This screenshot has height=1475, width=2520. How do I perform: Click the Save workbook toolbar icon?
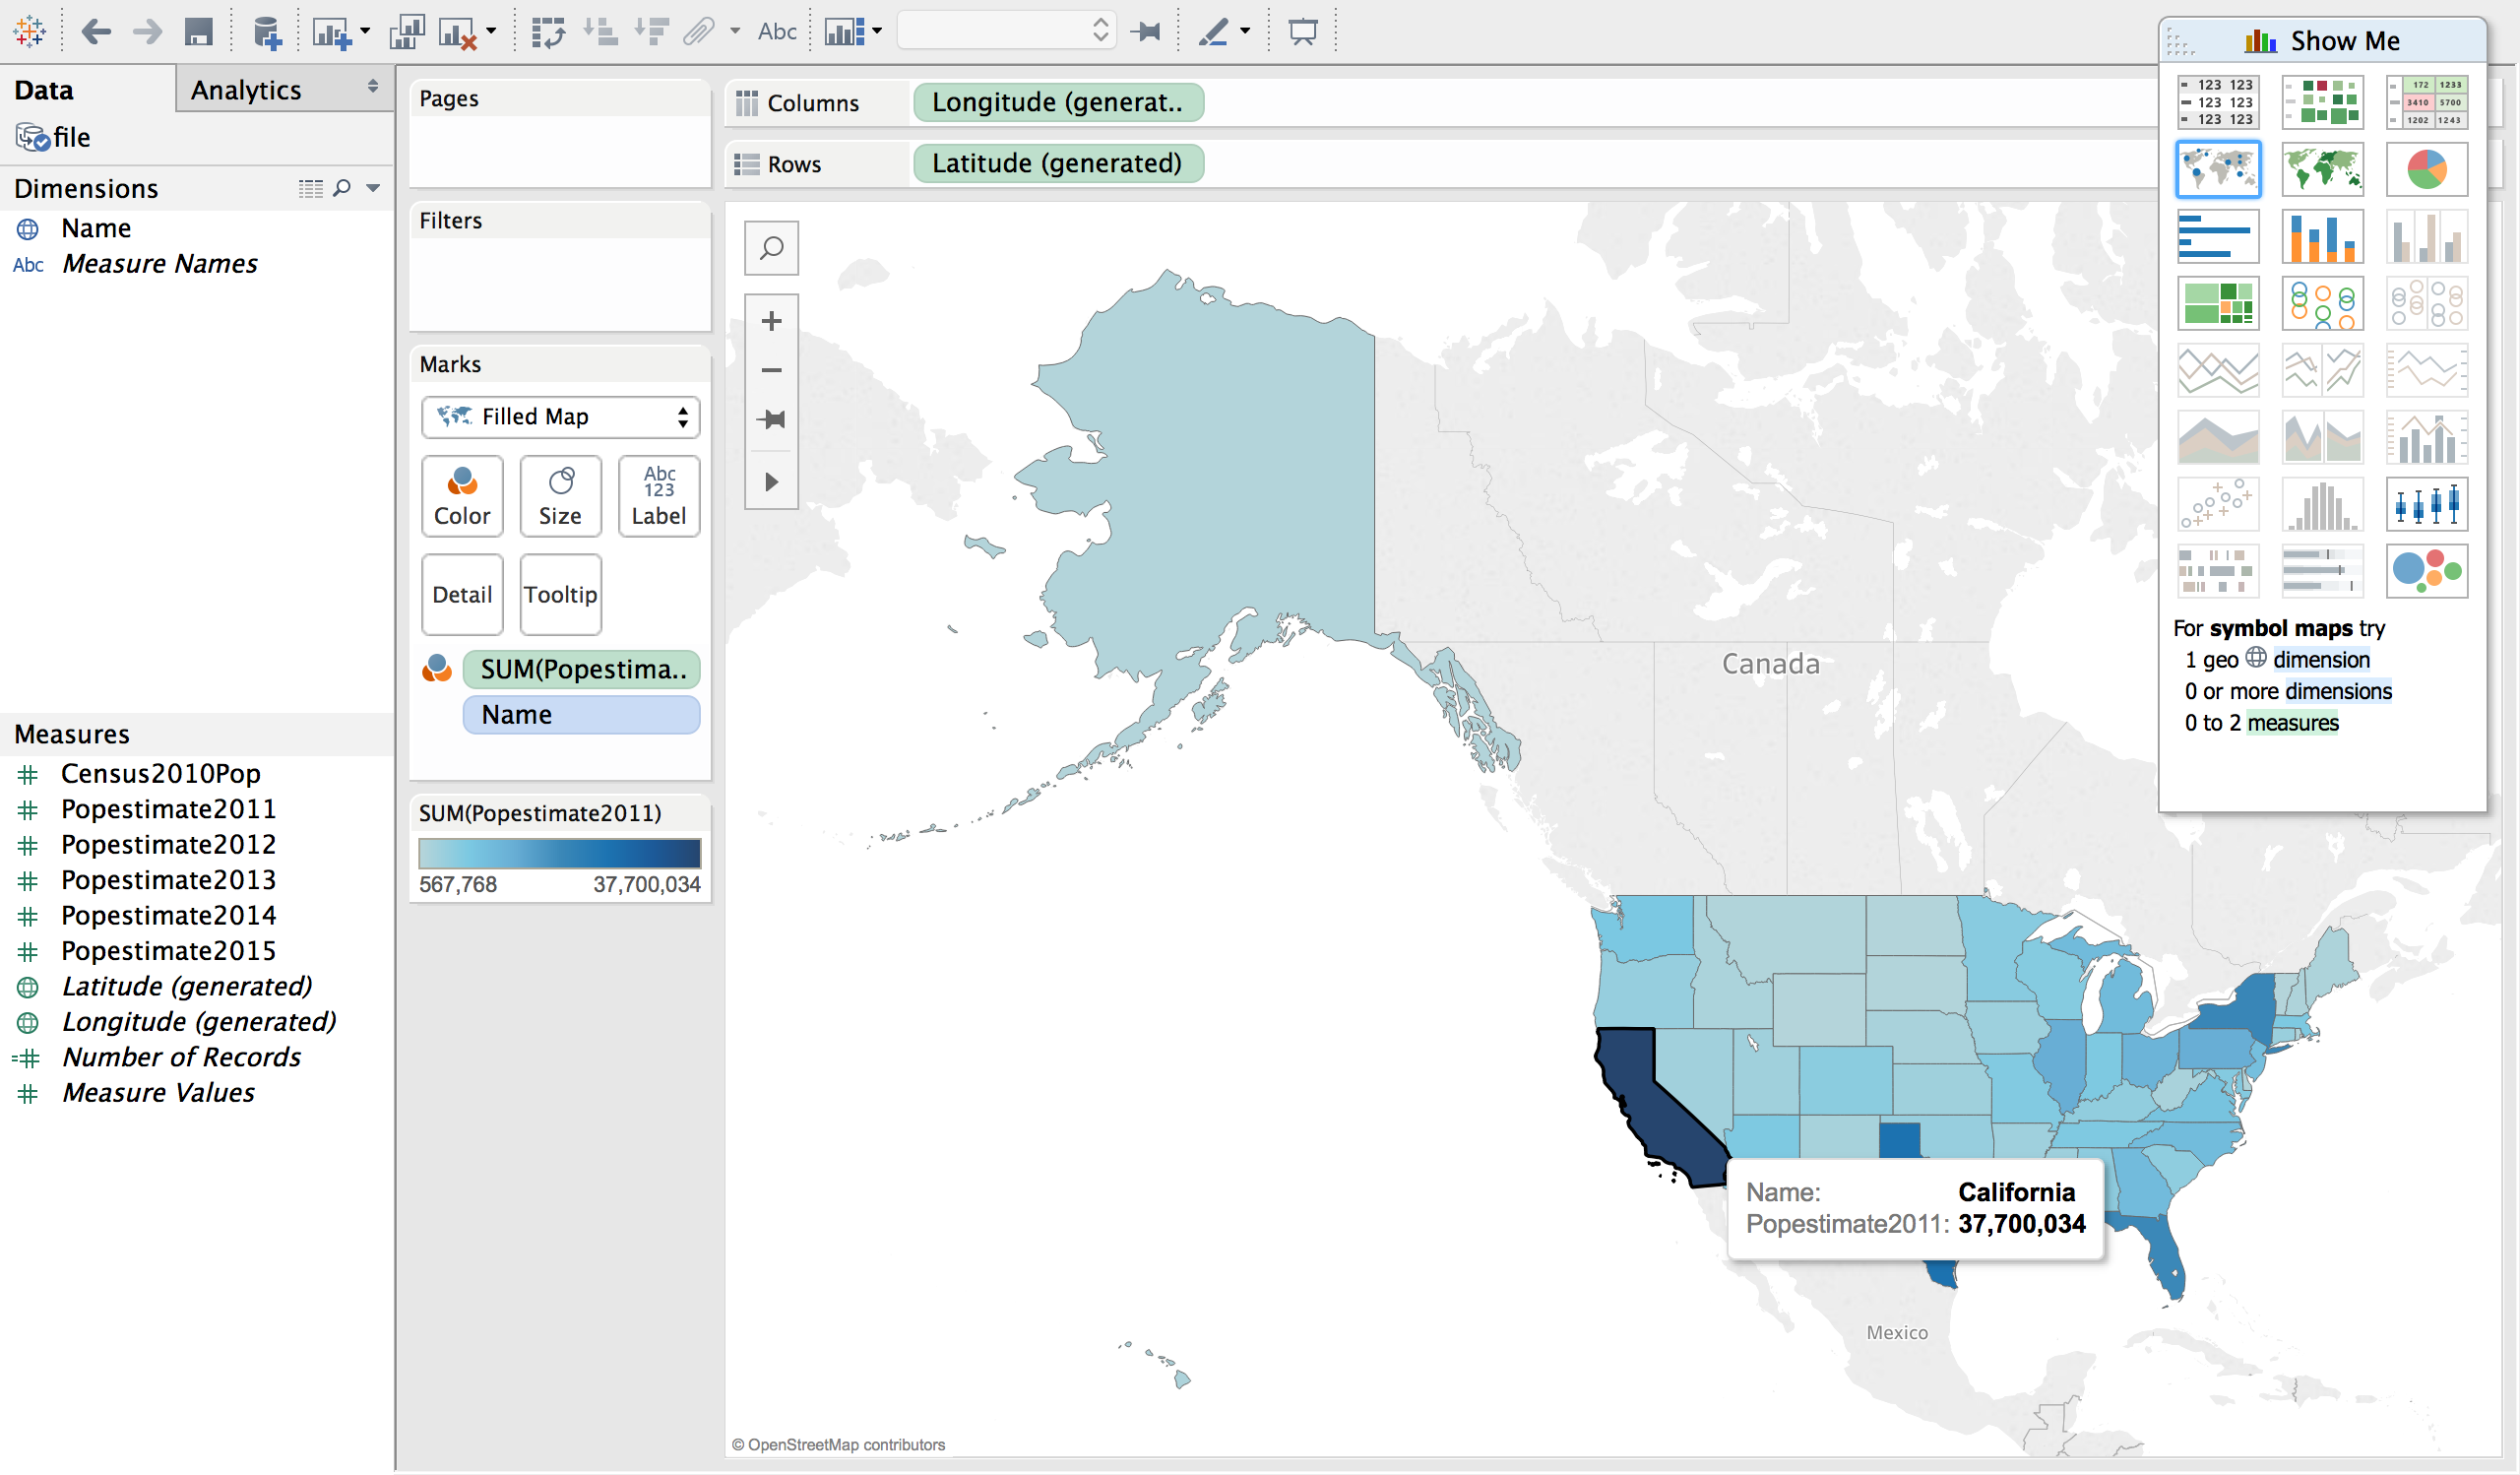pyautogui.click(x=198, y=32)
